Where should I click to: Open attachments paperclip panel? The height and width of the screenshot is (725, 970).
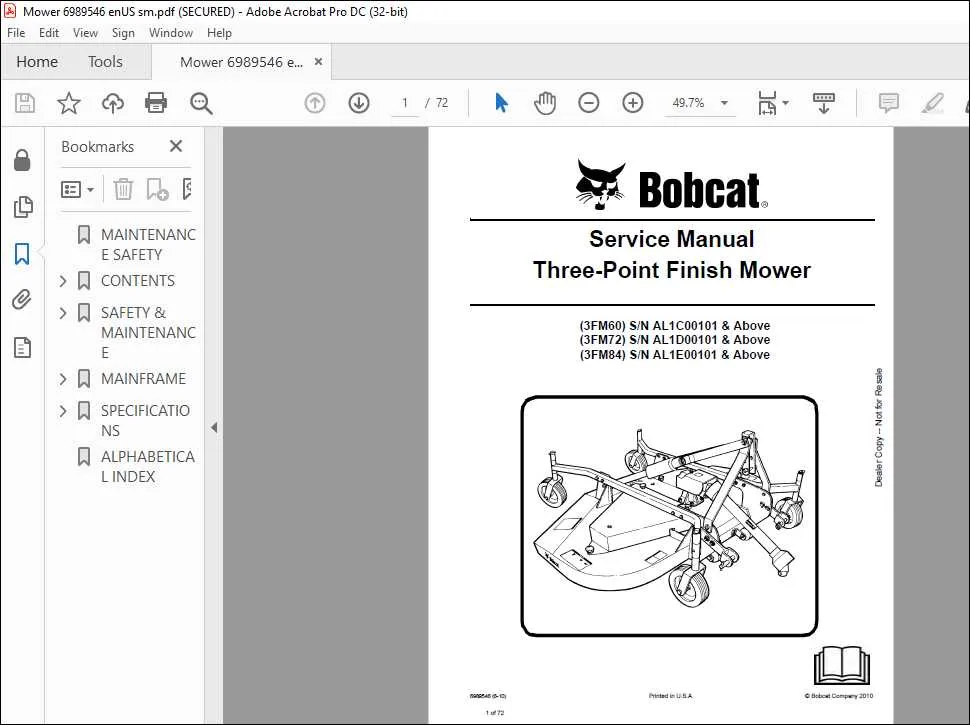22,300
